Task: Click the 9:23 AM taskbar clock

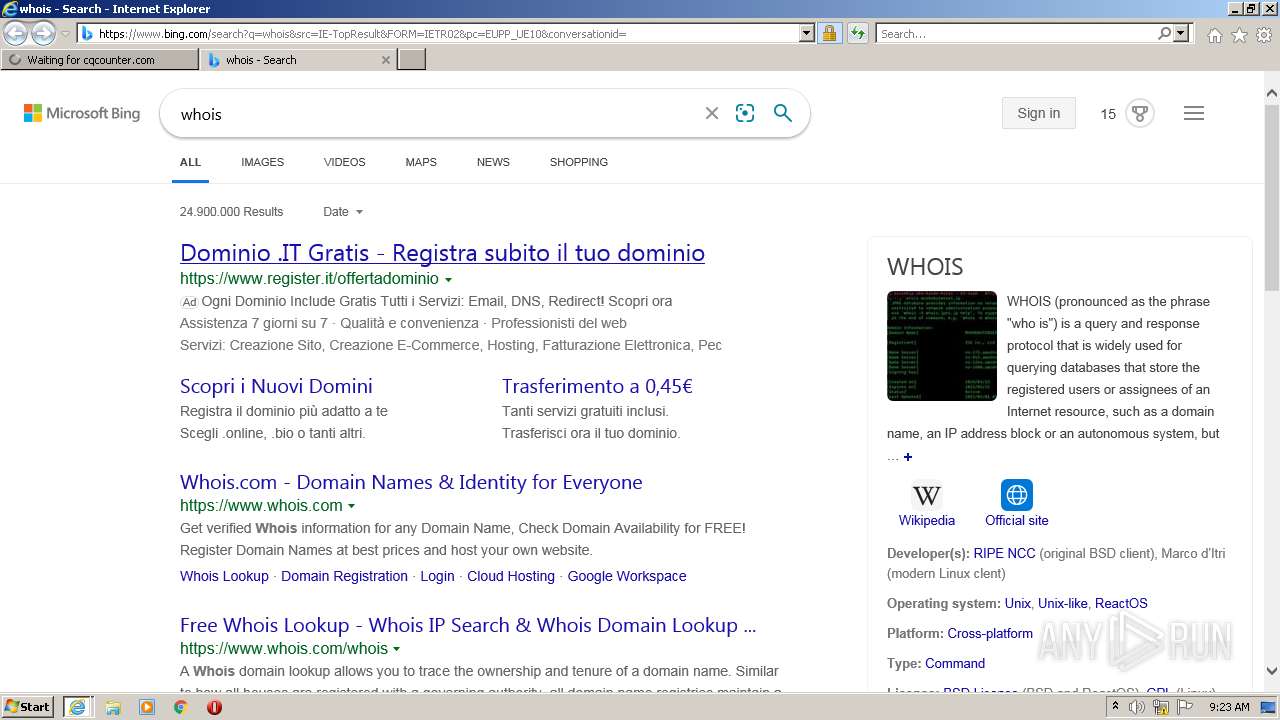Action: tap(1229, 707)
